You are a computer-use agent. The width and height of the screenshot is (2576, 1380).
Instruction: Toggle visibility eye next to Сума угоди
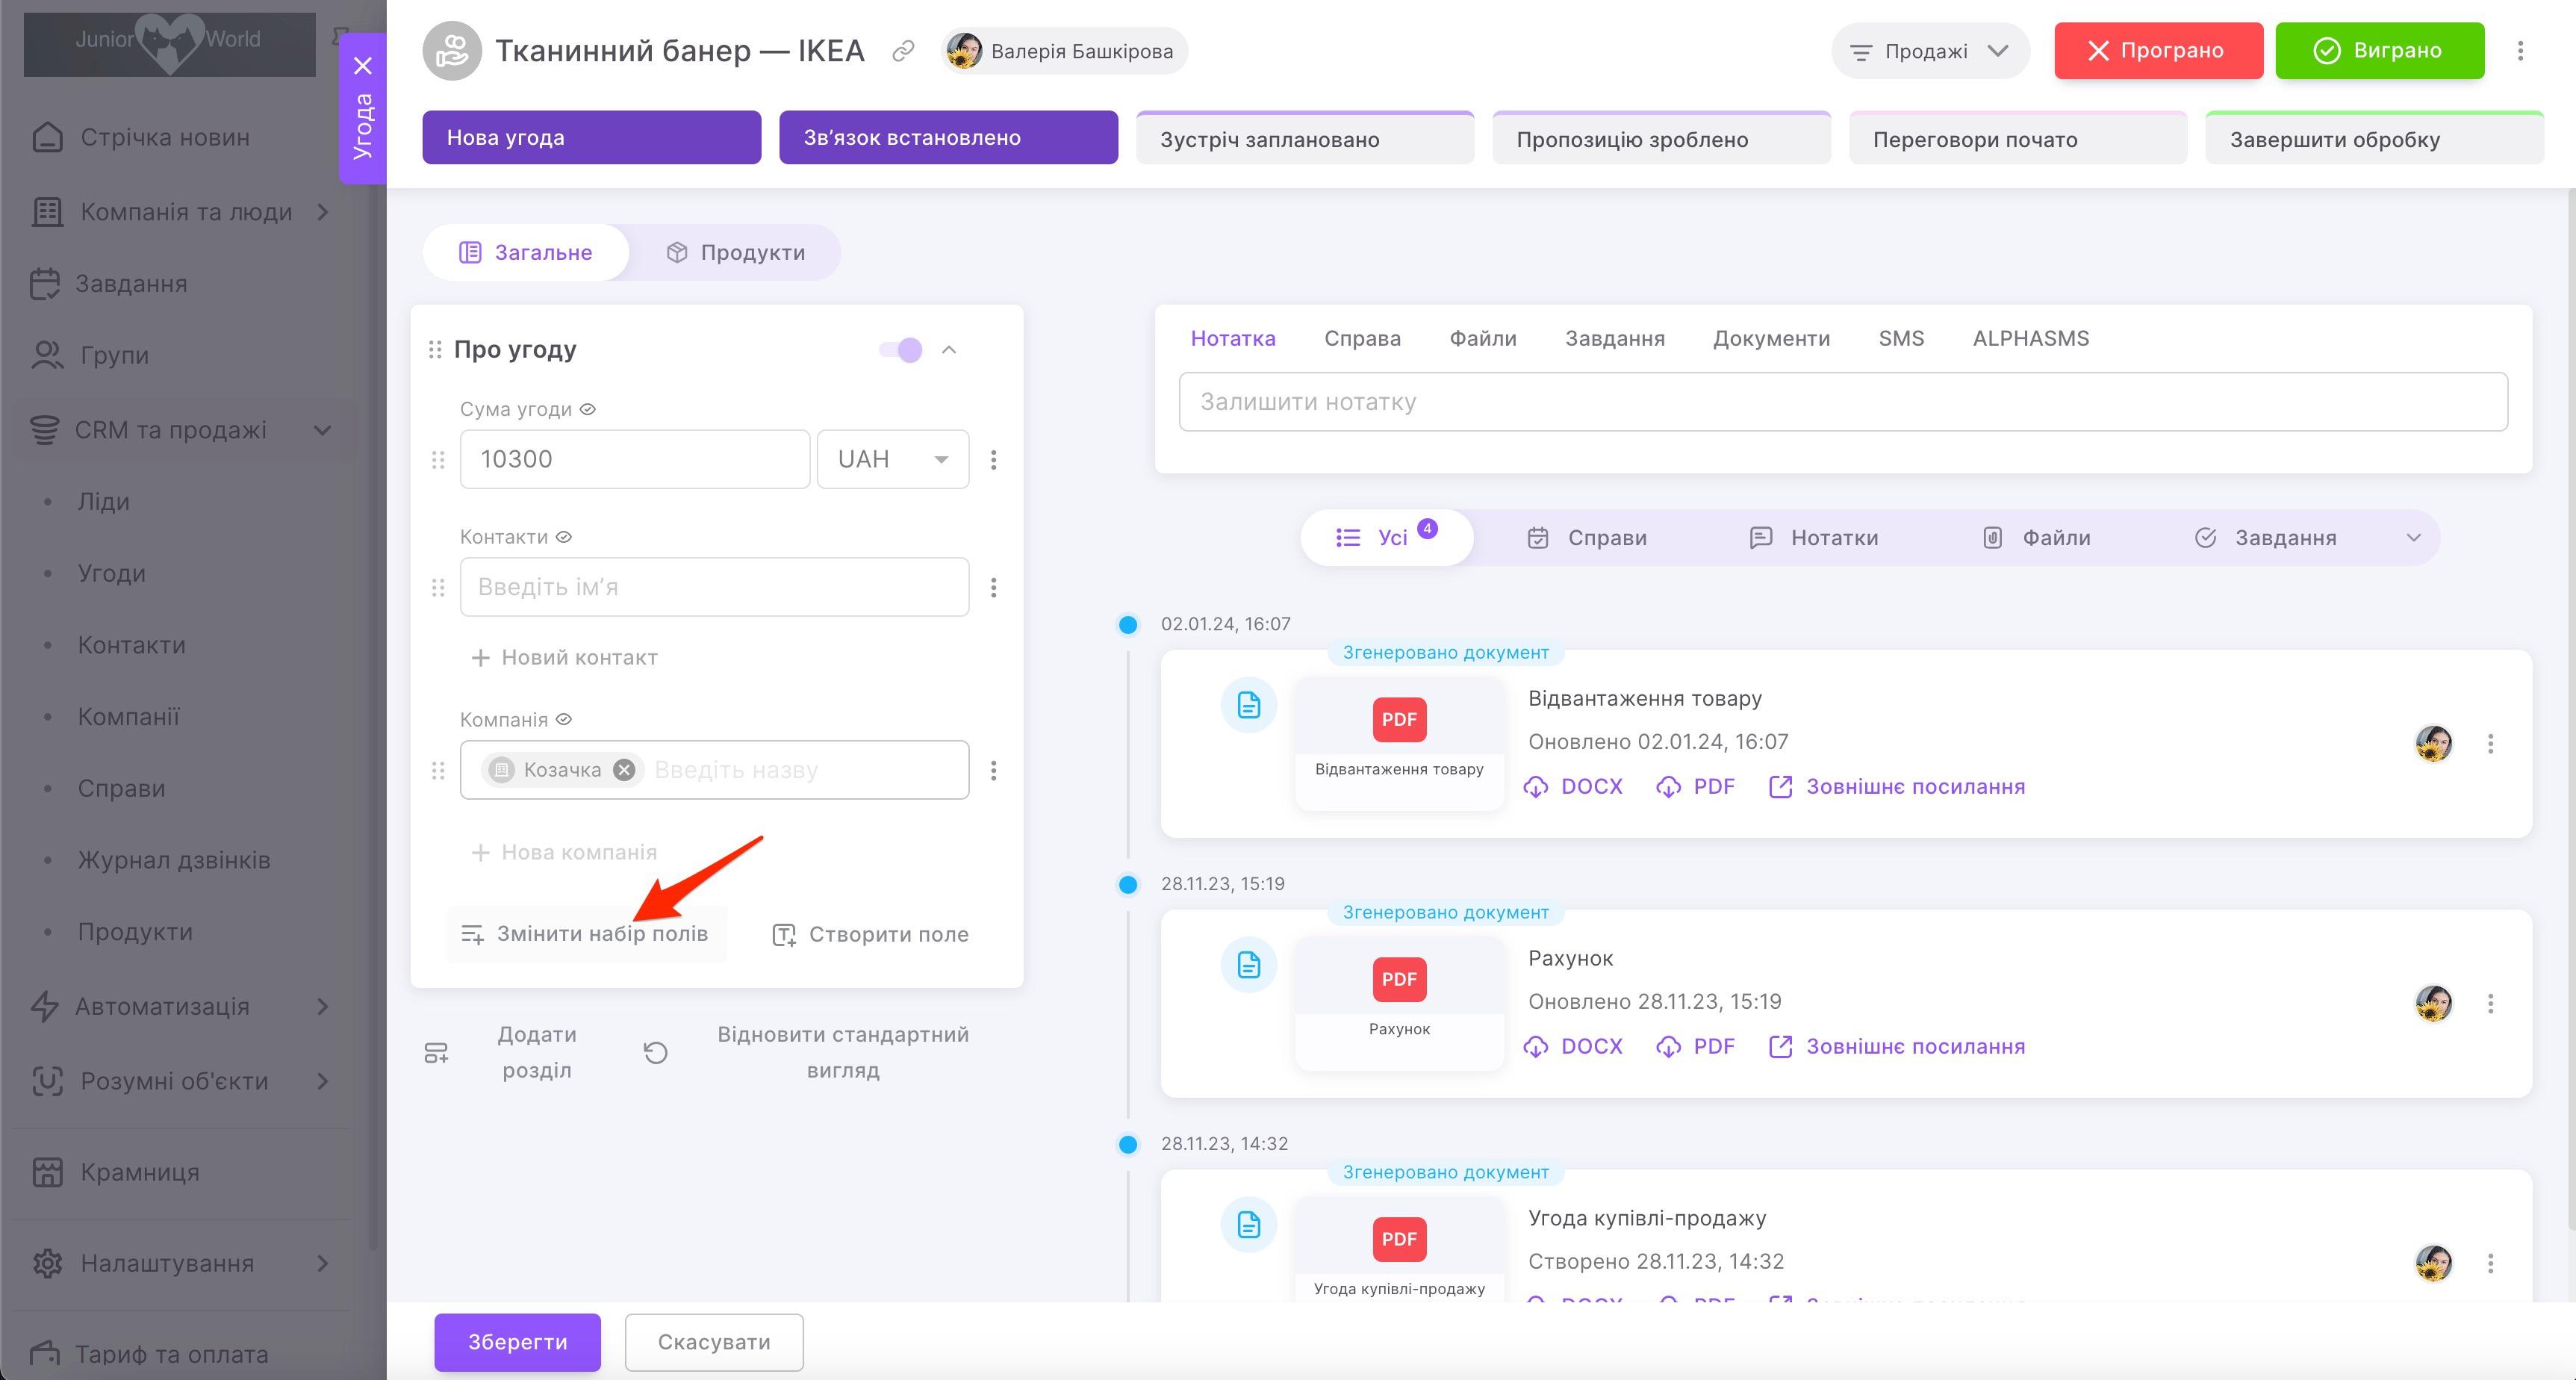point(588,409)
